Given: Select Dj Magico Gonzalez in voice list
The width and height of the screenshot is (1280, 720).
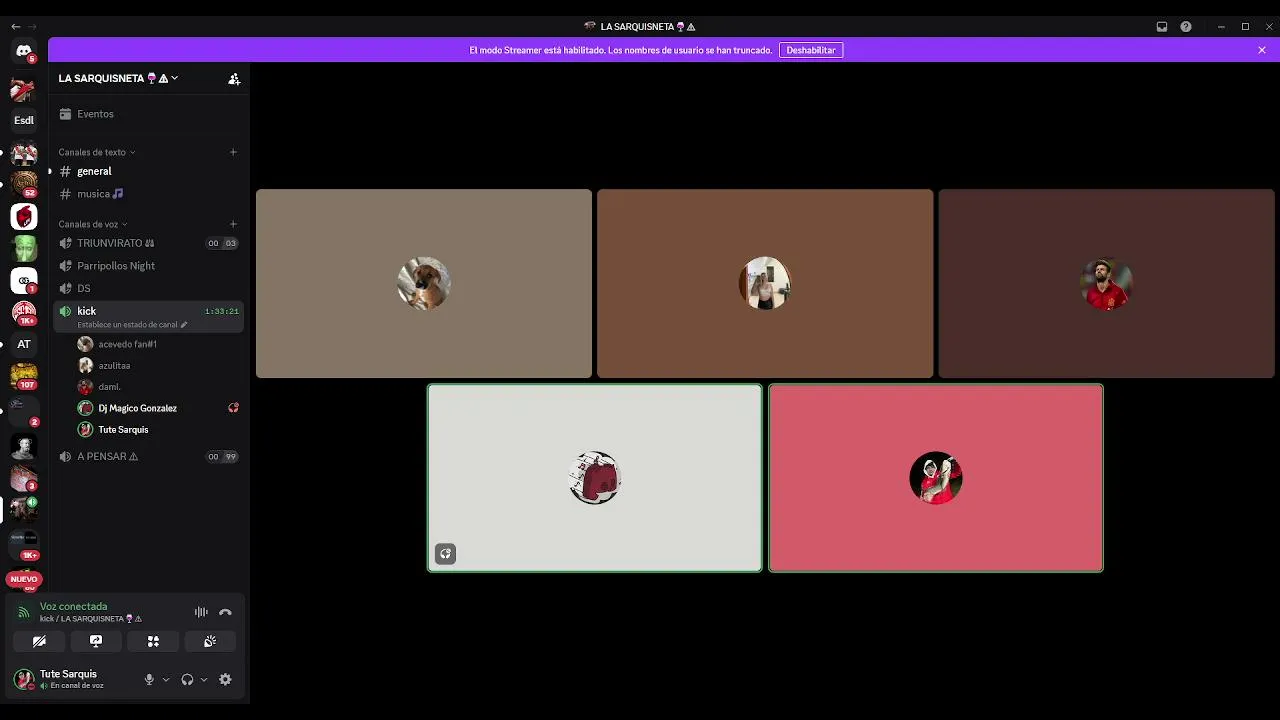Looking at the screenshot, I should [x=158, y=408].
